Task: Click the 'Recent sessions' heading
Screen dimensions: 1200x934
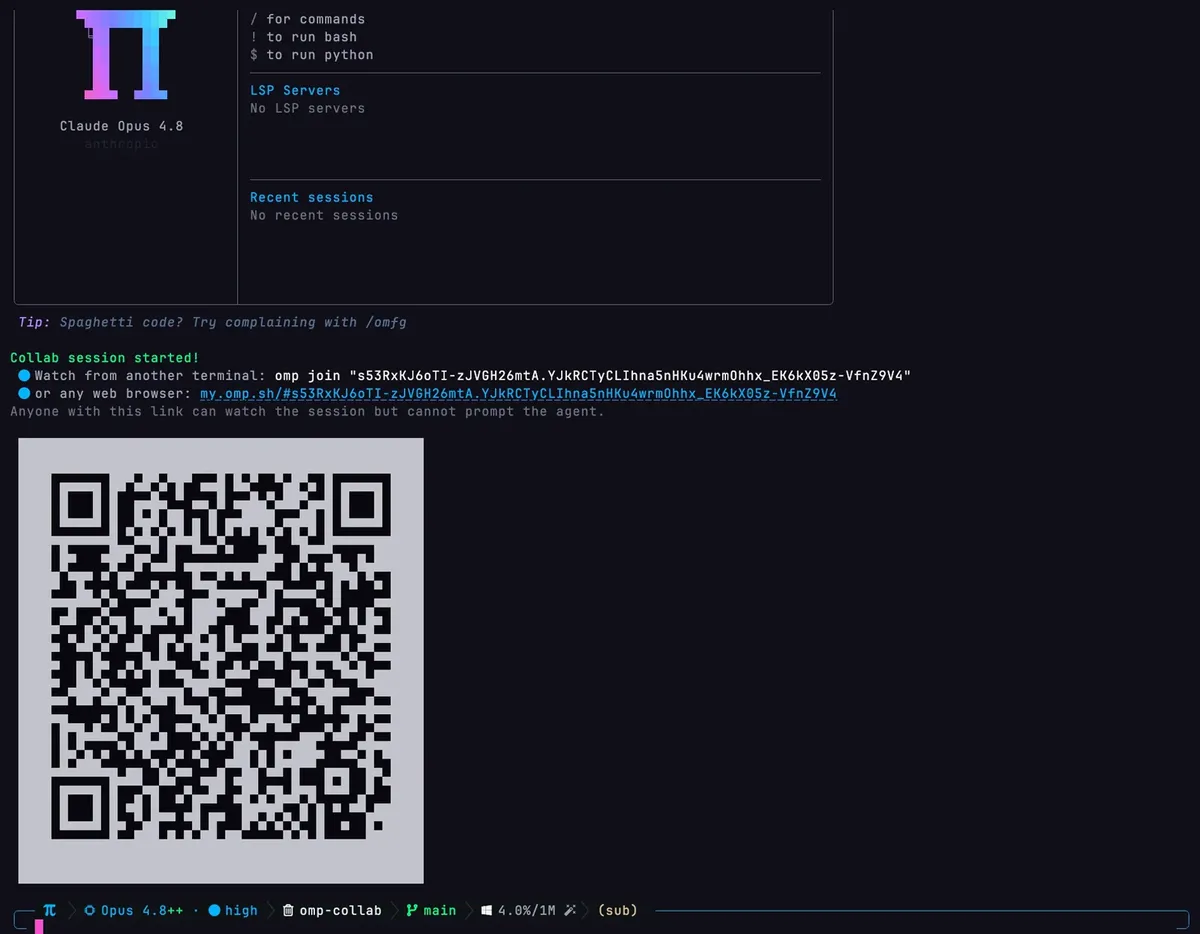Action: pos(312,197)
